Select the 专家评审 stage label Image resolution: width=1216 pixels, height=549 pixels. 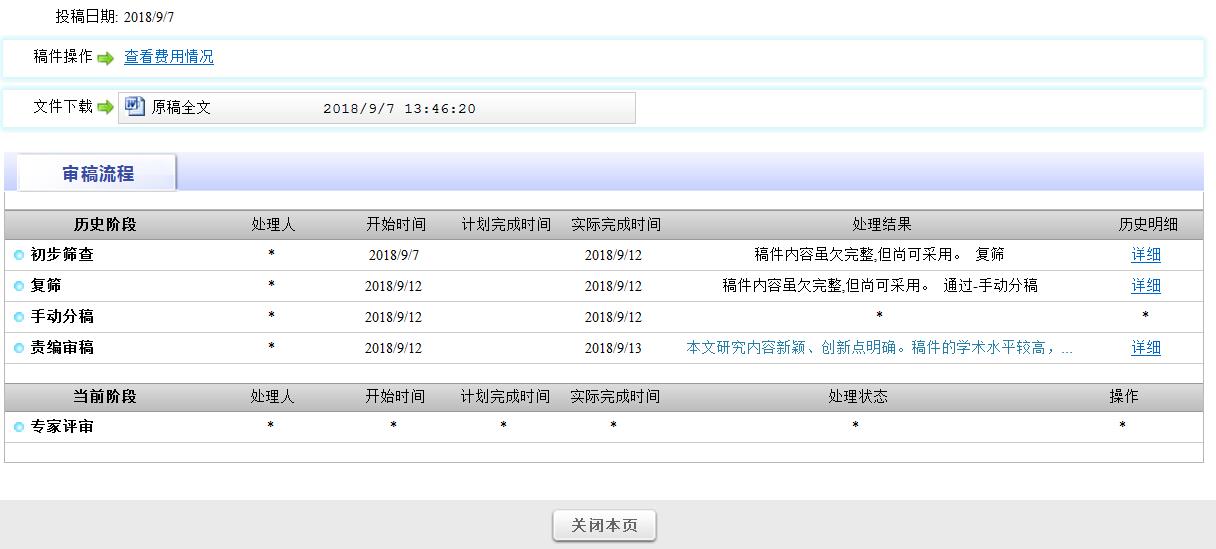point(62,427)
